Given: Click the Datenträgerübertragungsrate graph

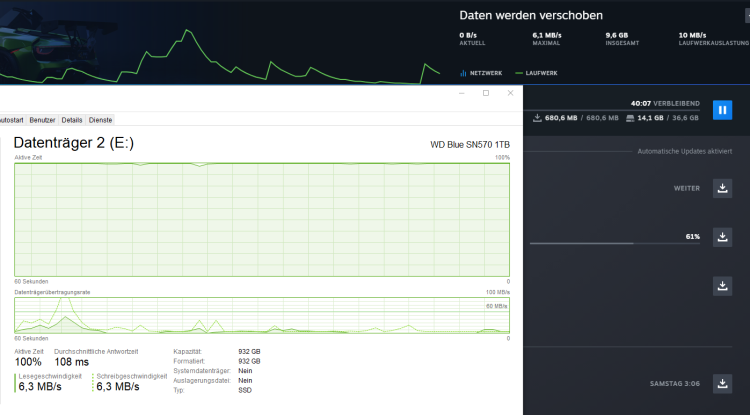Looking at the screenshot, I should point(261,314).
